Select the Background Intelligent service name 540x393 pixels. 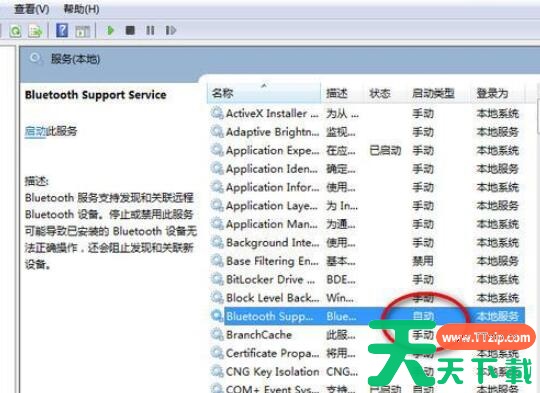click(272, 243)
